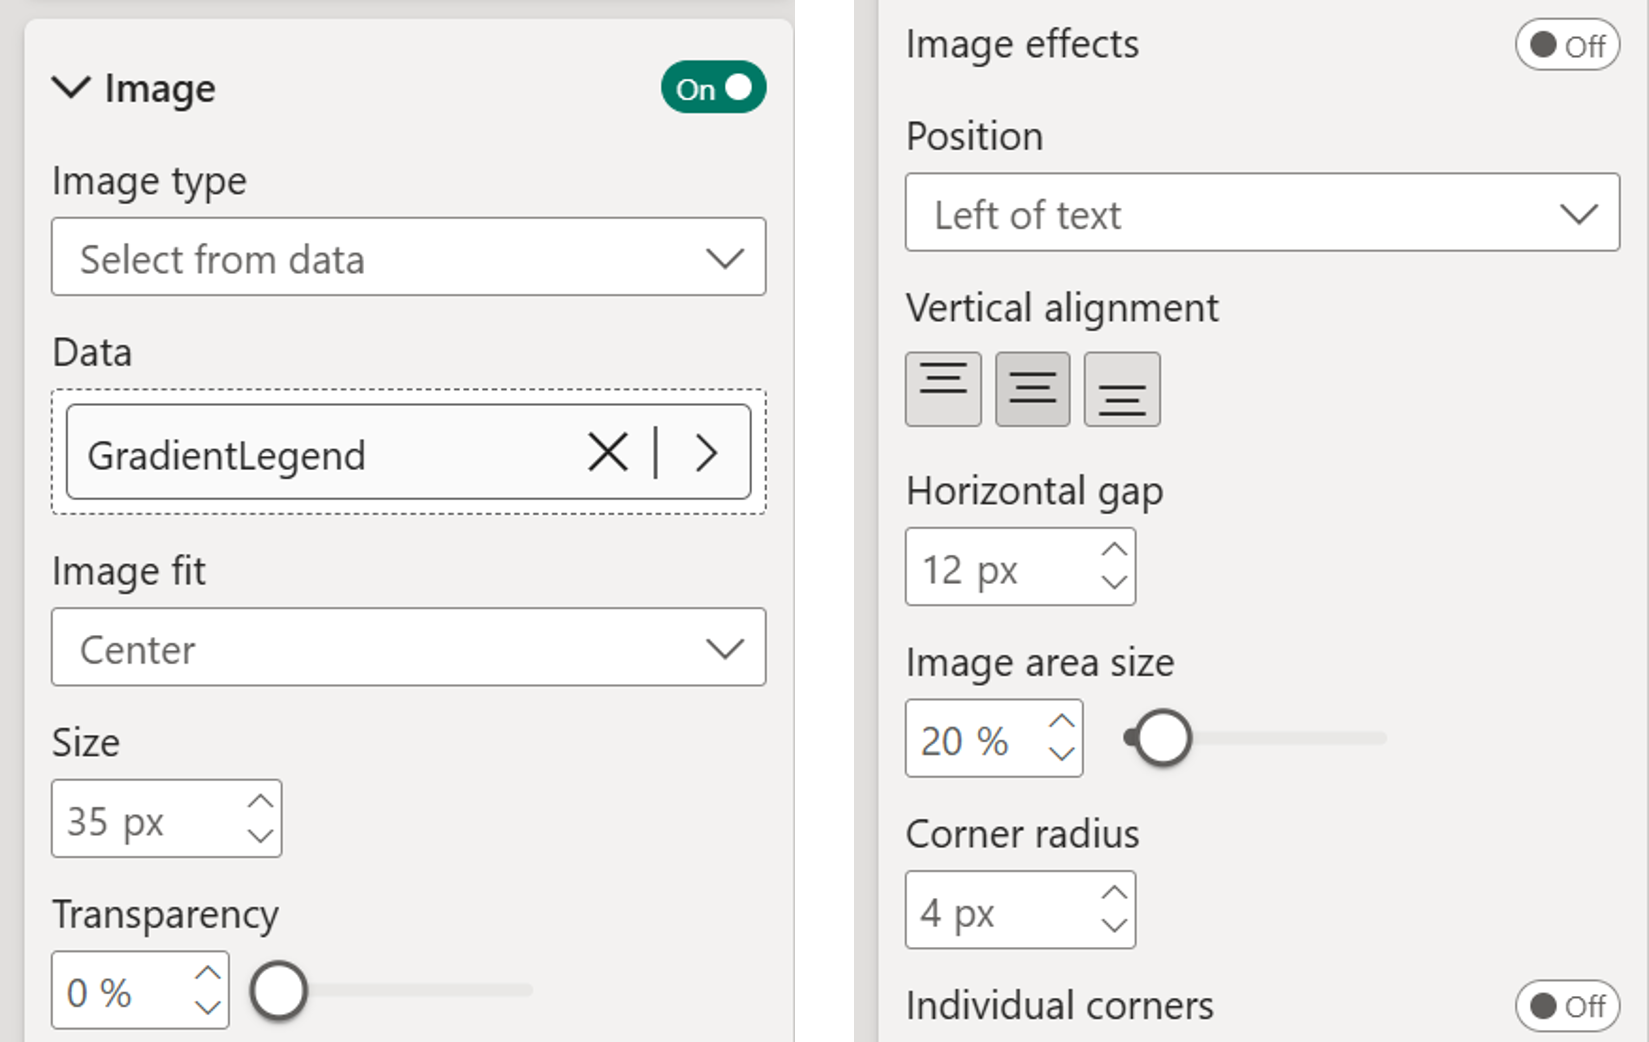The width and height of the screenshot is (1649, 1042).
Task: Remove the GradientLegend data field
Action: [x=608, y=453]
